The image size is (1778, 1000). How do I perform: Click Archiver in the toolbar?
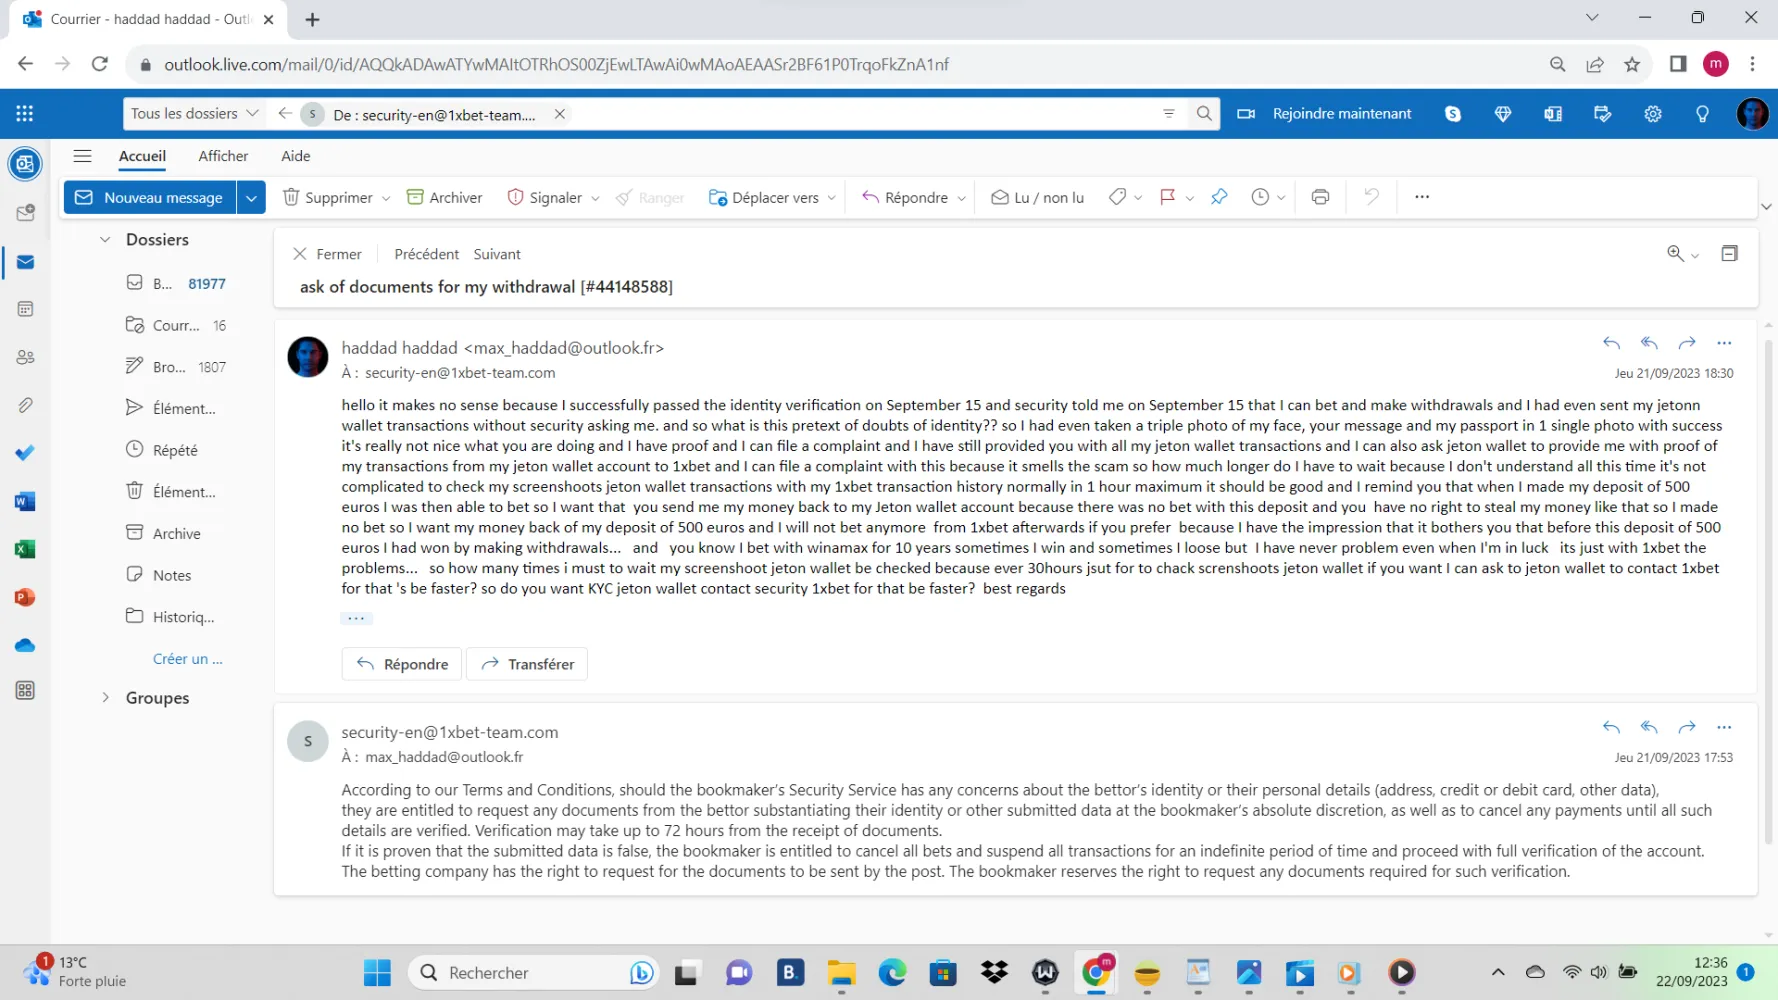click(x=444, y=197)
